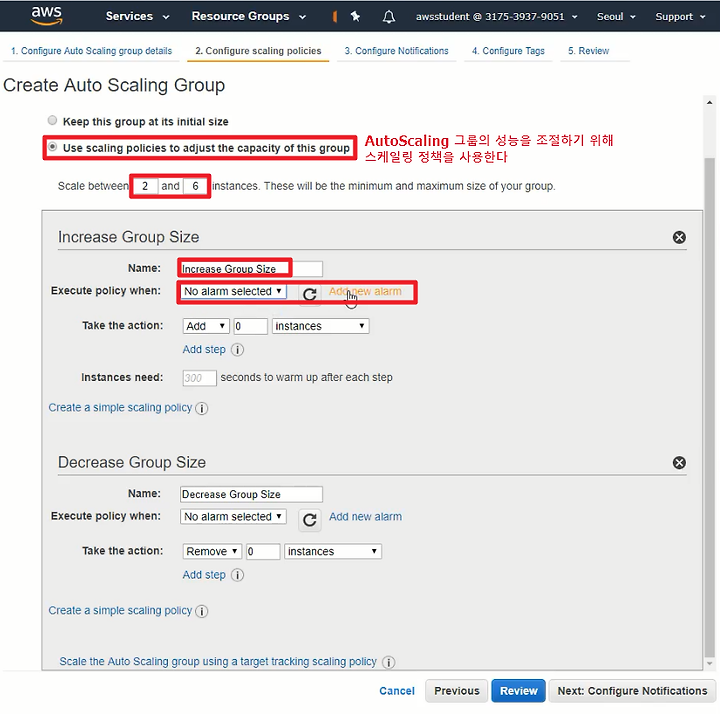720x714 pixels.
Task: Show info for simple scaling policy in Increase
Action: pos(202,408)
